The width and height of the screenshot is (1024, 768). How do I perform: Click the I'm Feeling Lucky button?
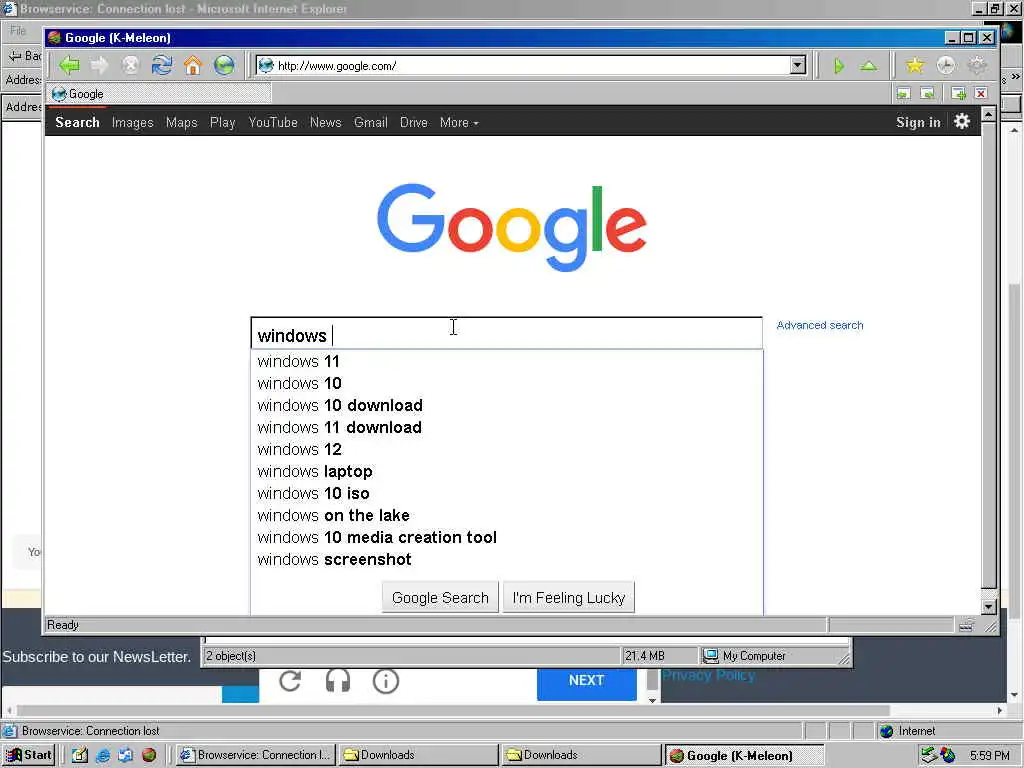tap(569, 598)
